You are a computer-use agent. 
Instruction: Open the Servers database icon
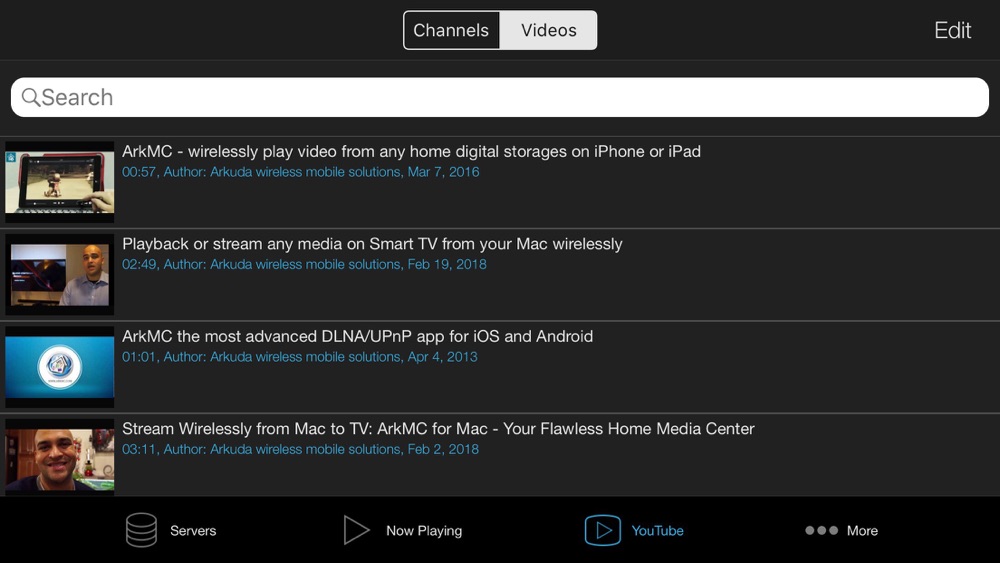click(x=141, y=530)
